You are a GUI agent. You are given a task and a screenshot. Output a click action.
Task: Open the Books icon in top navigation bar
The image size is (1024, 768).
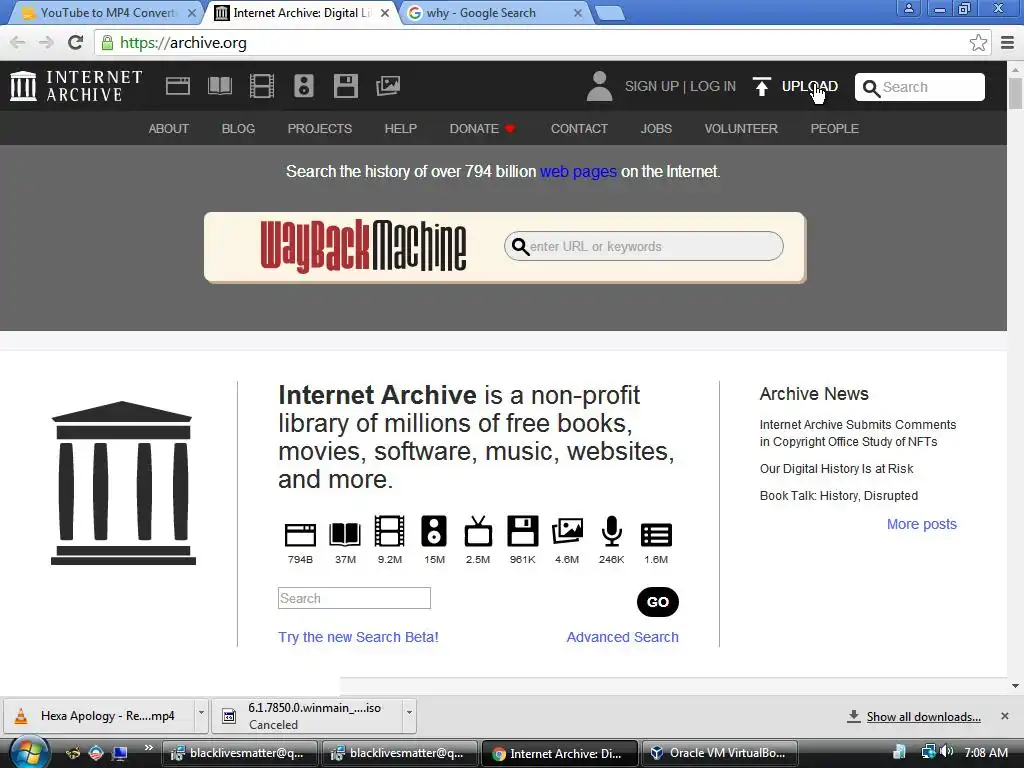pyautogui.click(x=219, y=86)
